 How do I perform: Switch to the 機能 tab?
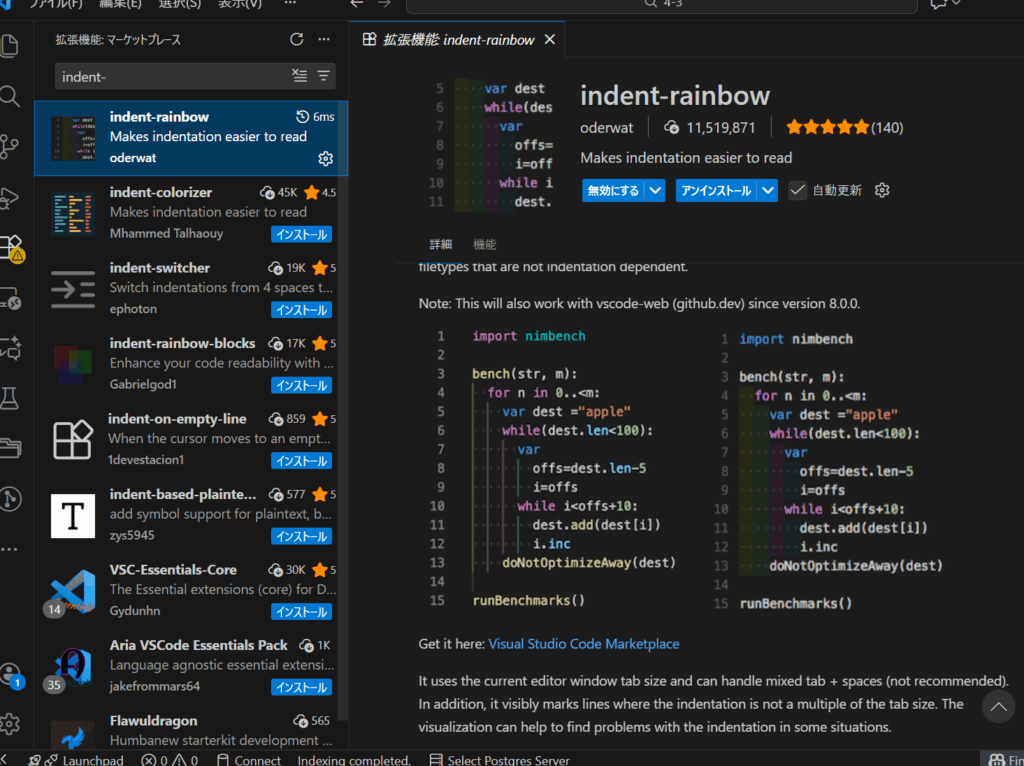tap(484, 244)
